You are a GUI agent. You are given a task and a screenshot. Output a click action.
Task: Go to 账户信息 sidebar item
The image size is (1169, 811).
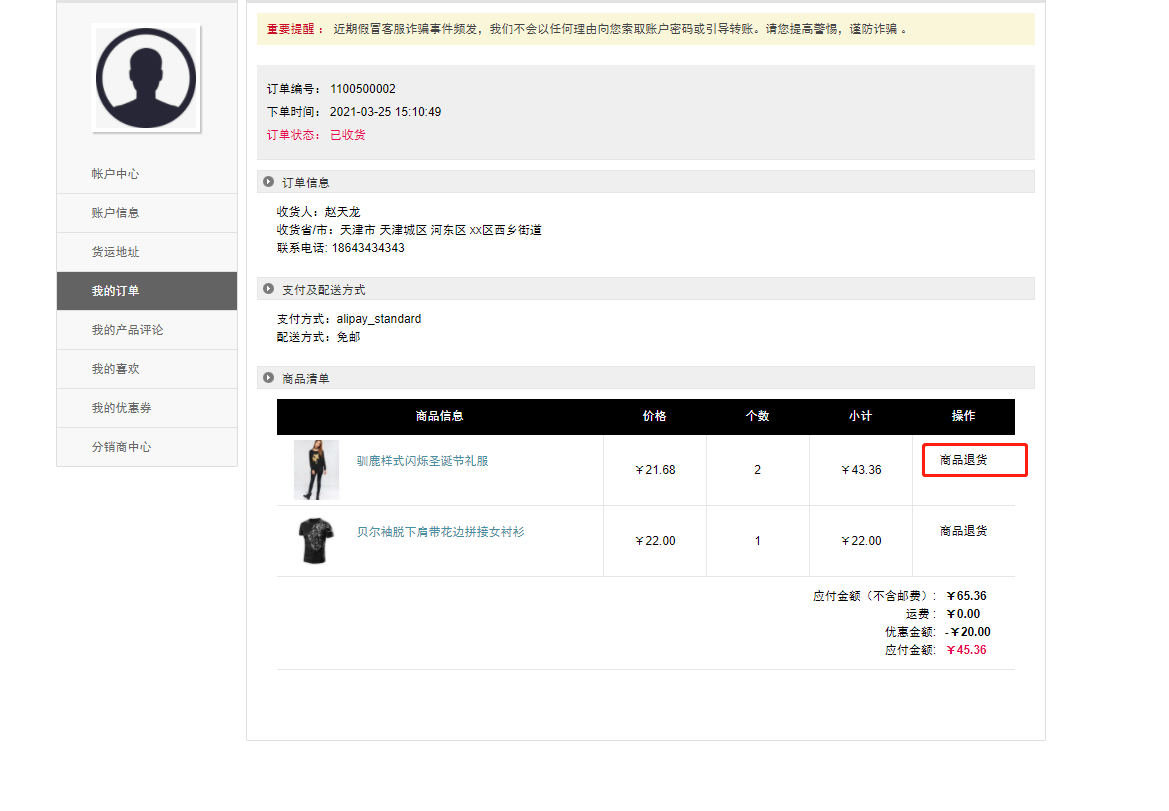[x=116, y=213]
